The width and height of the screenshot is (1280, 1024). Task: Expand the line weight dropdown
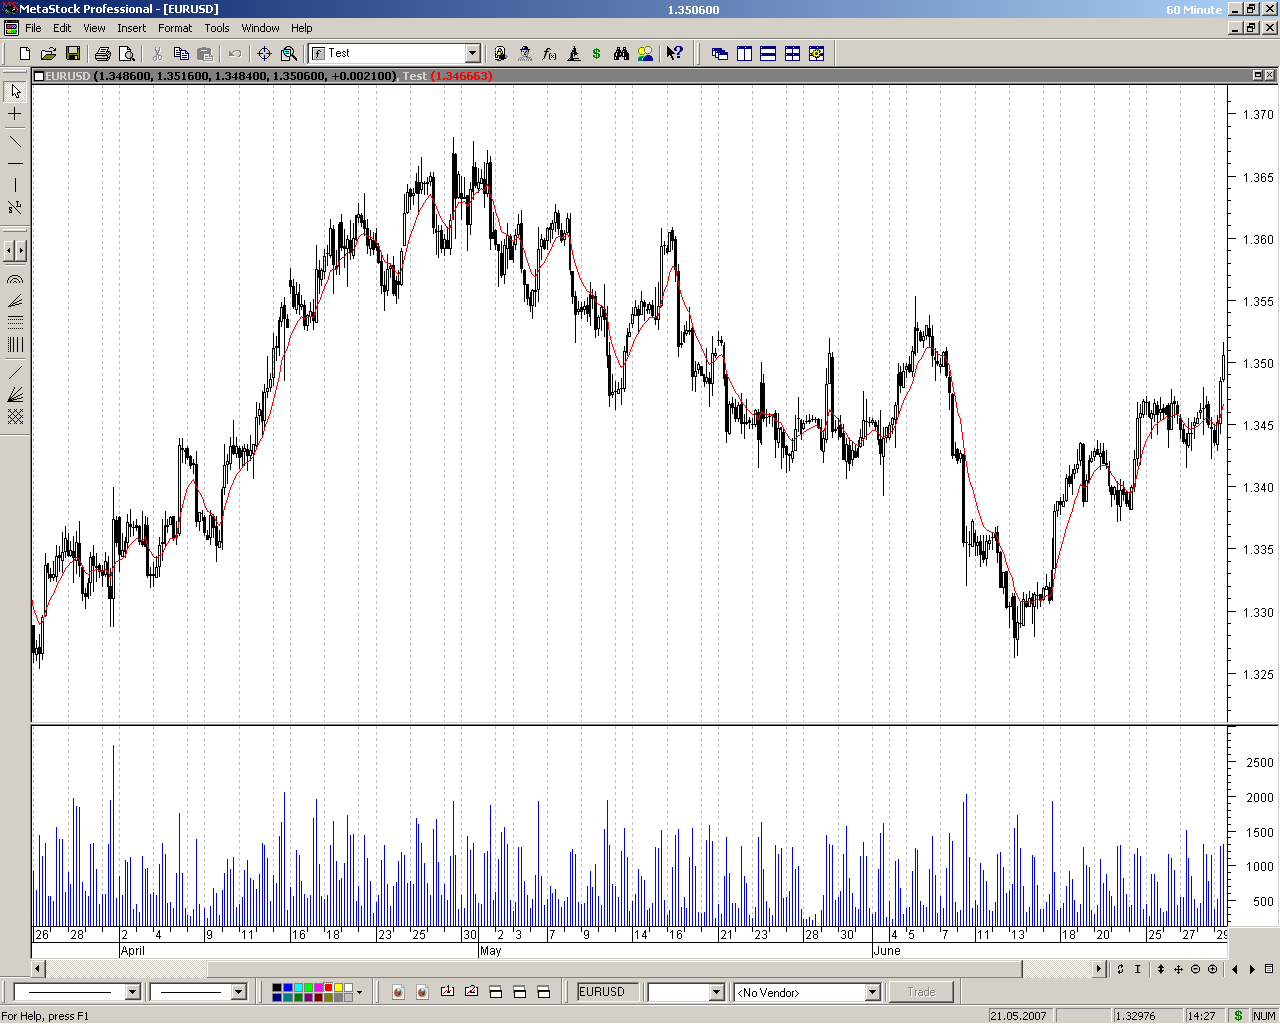[238, 992]
